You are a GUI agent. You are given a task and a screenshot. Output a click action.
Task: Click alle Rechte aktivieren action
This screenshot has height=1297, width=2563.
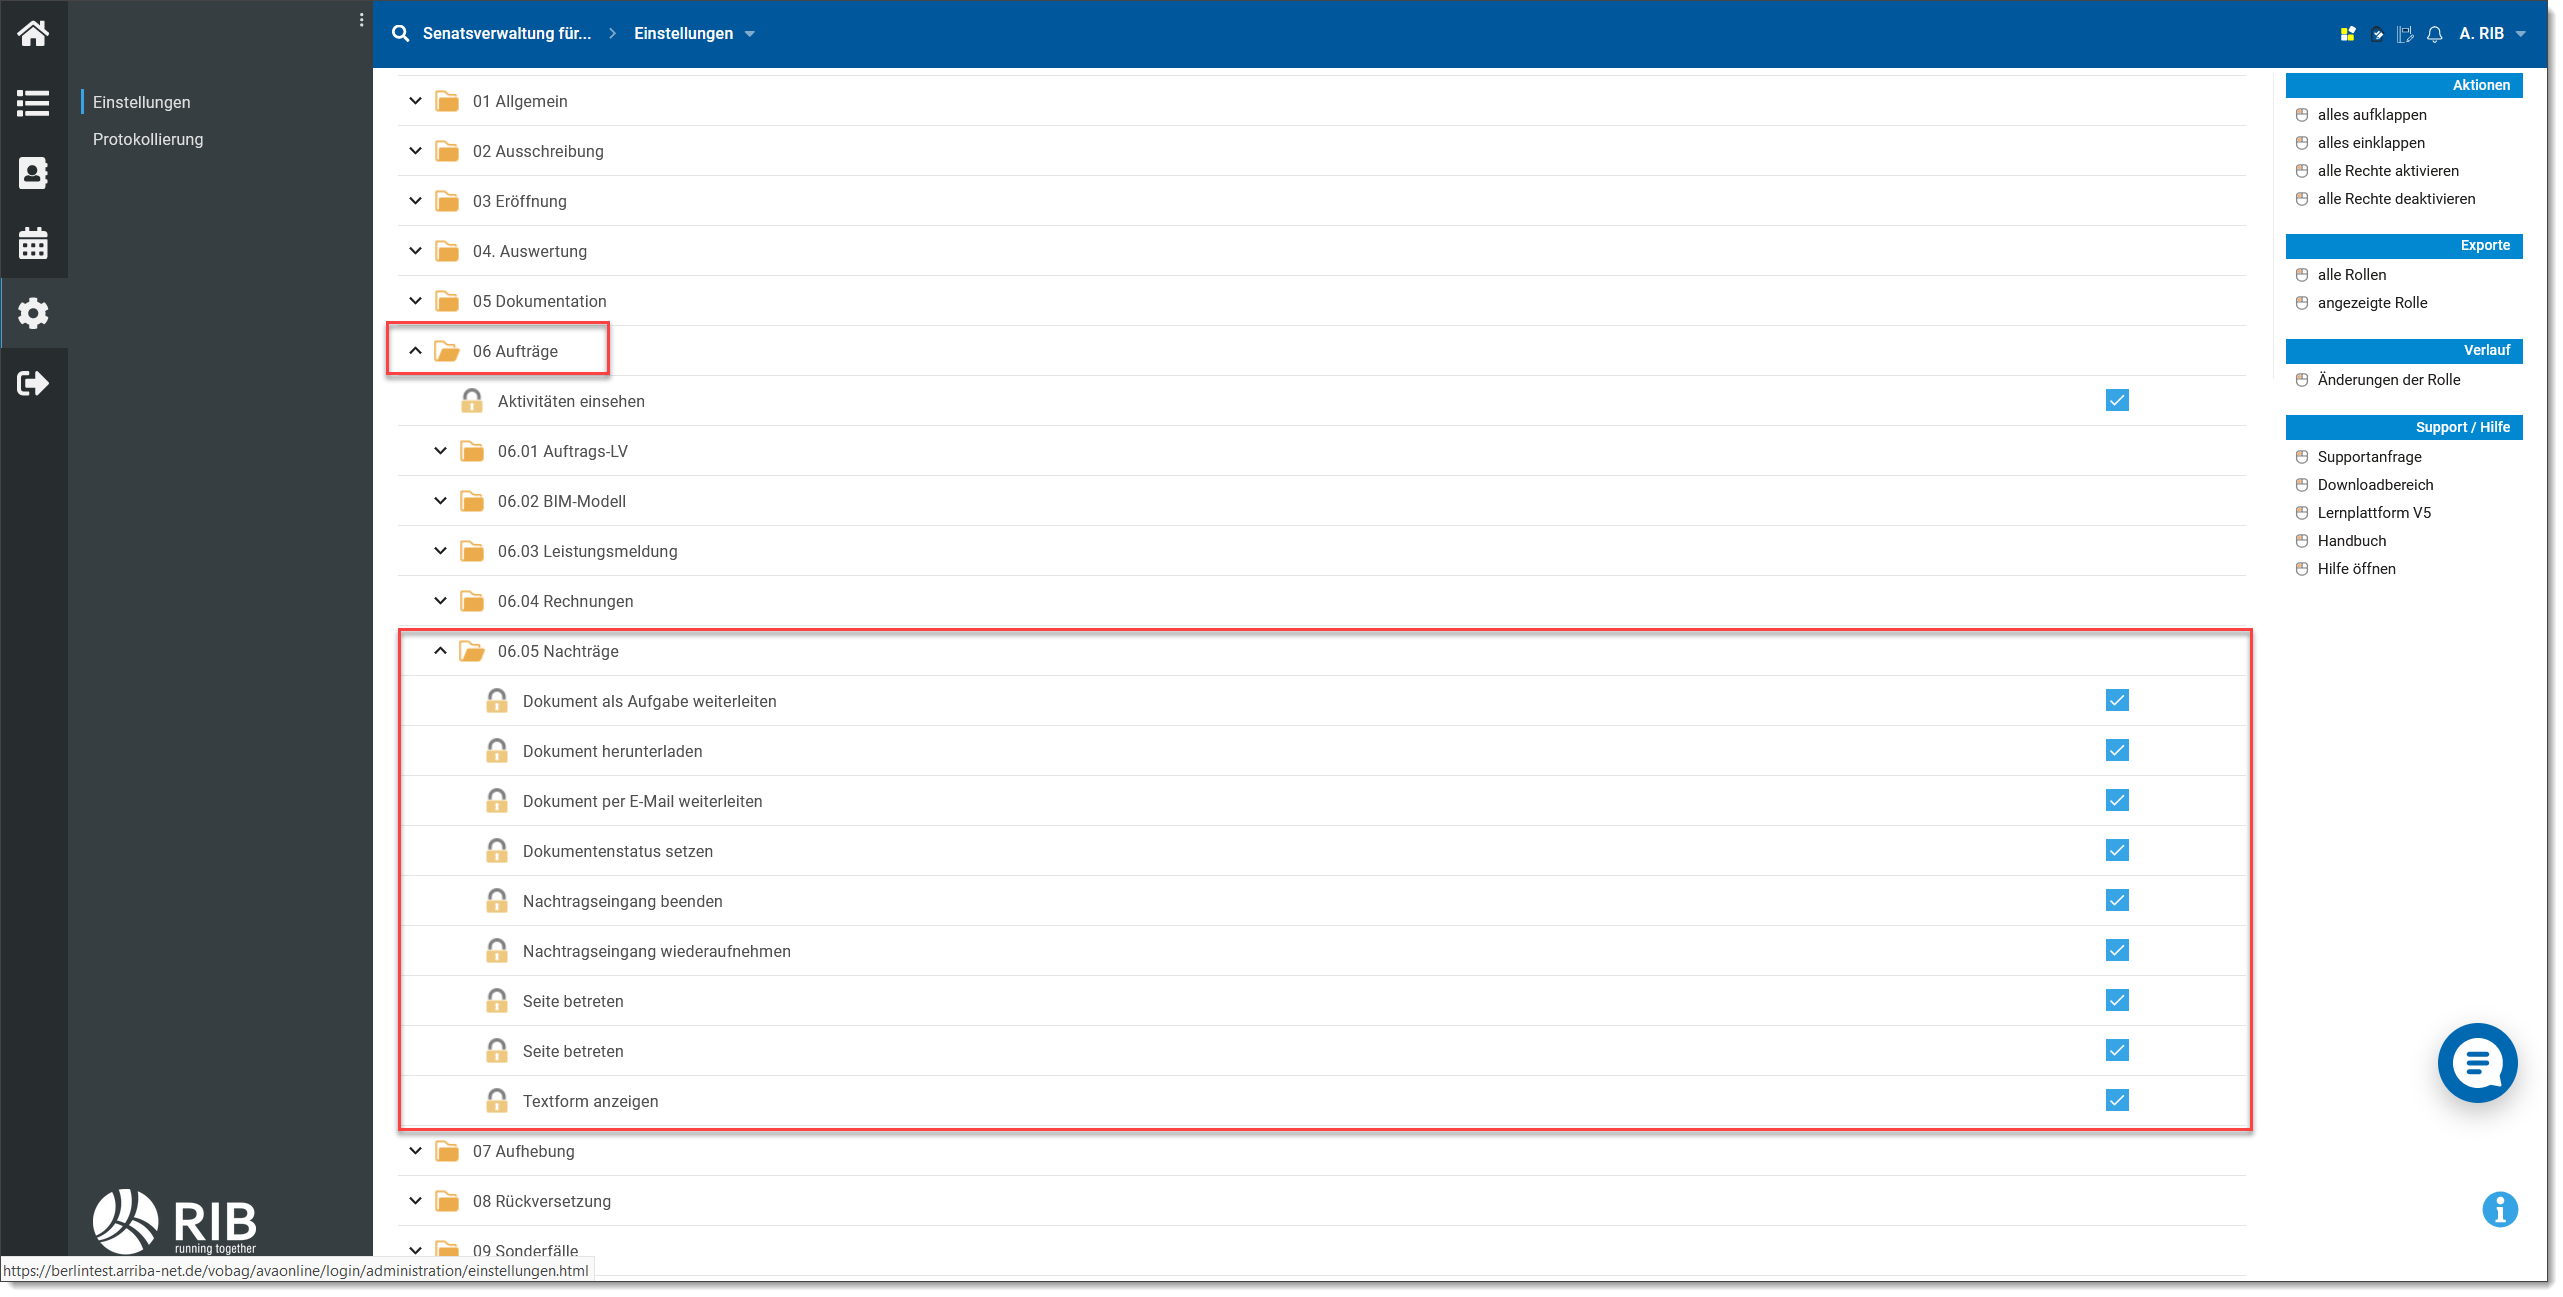click(2388, 171)
